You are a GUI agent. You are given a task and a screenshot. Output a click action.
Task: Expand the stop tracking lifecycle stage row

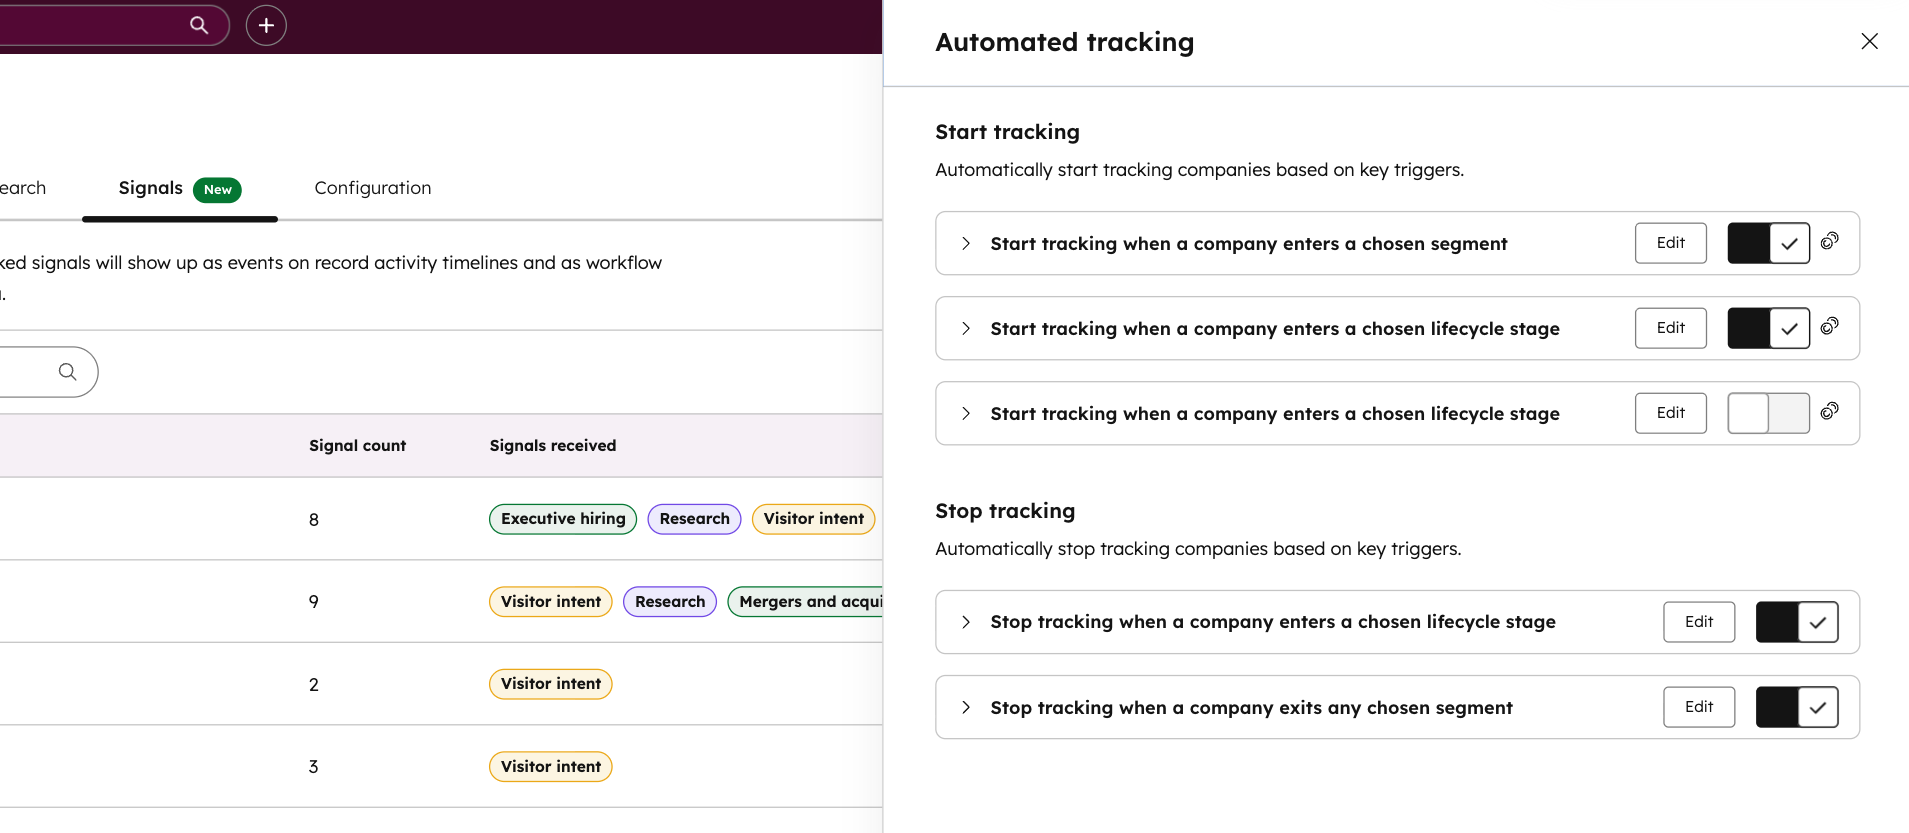coord(965,622)
